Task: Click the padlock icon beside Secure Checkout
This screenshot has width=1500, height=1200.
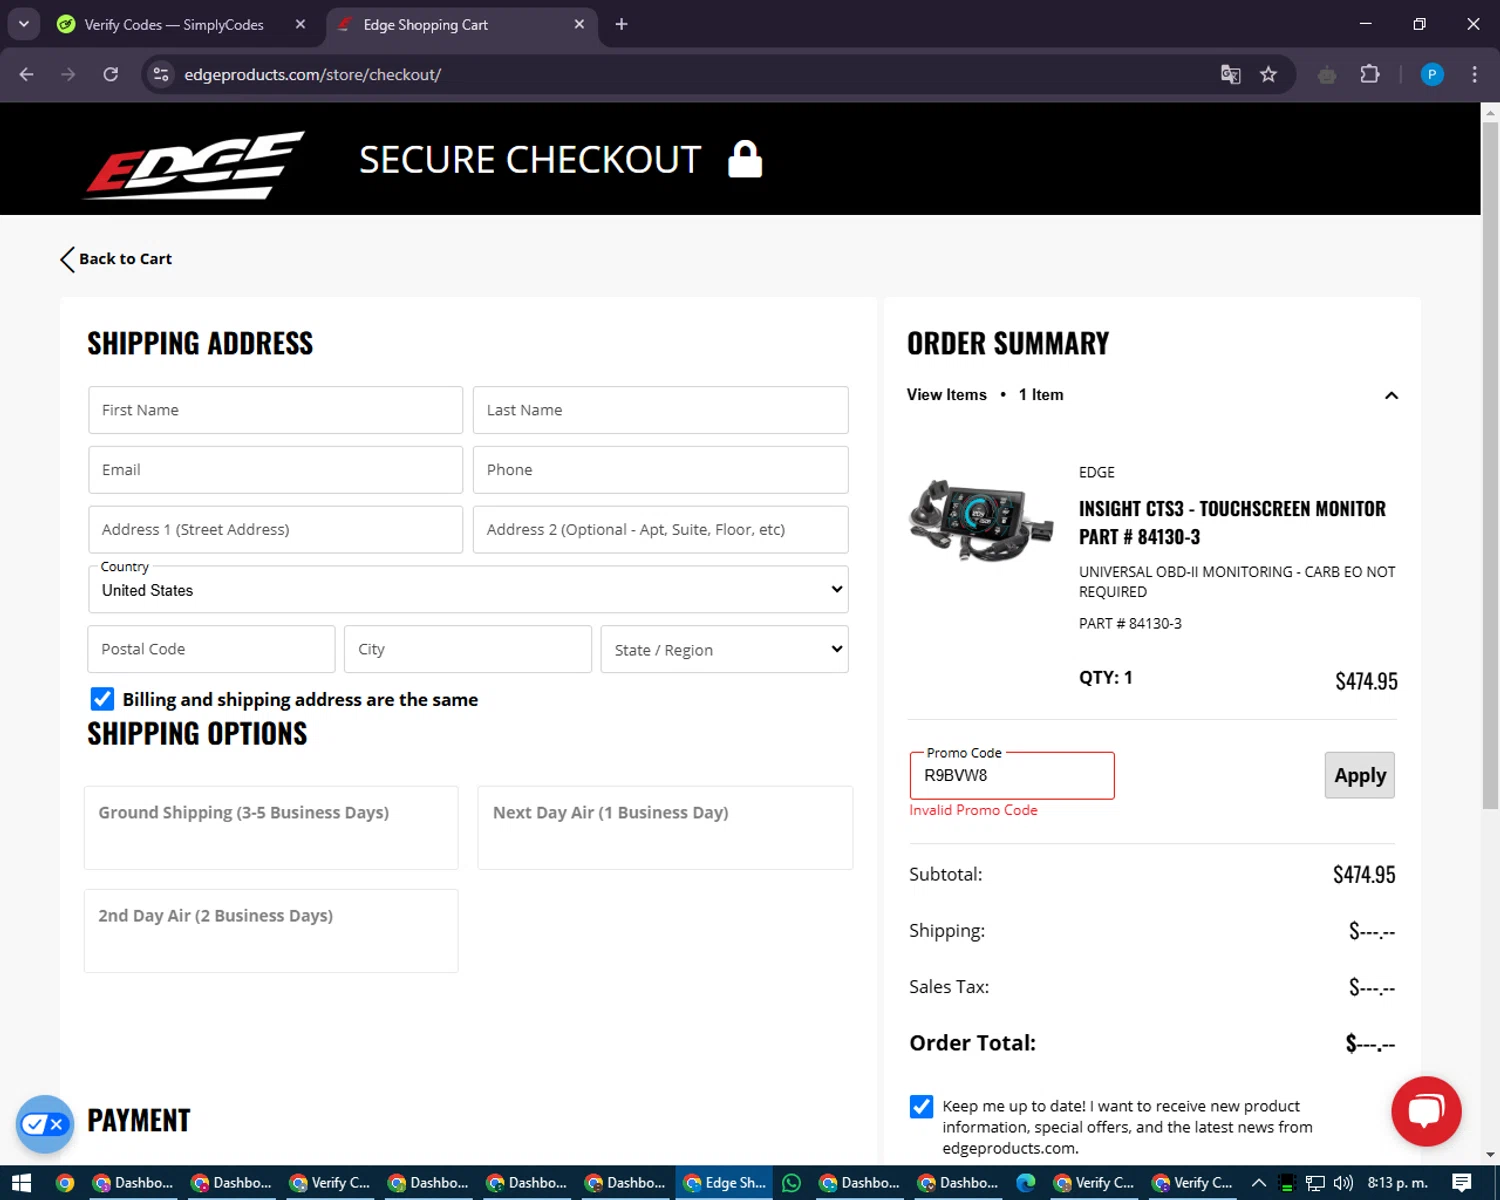Action: [x=745, y=159]
